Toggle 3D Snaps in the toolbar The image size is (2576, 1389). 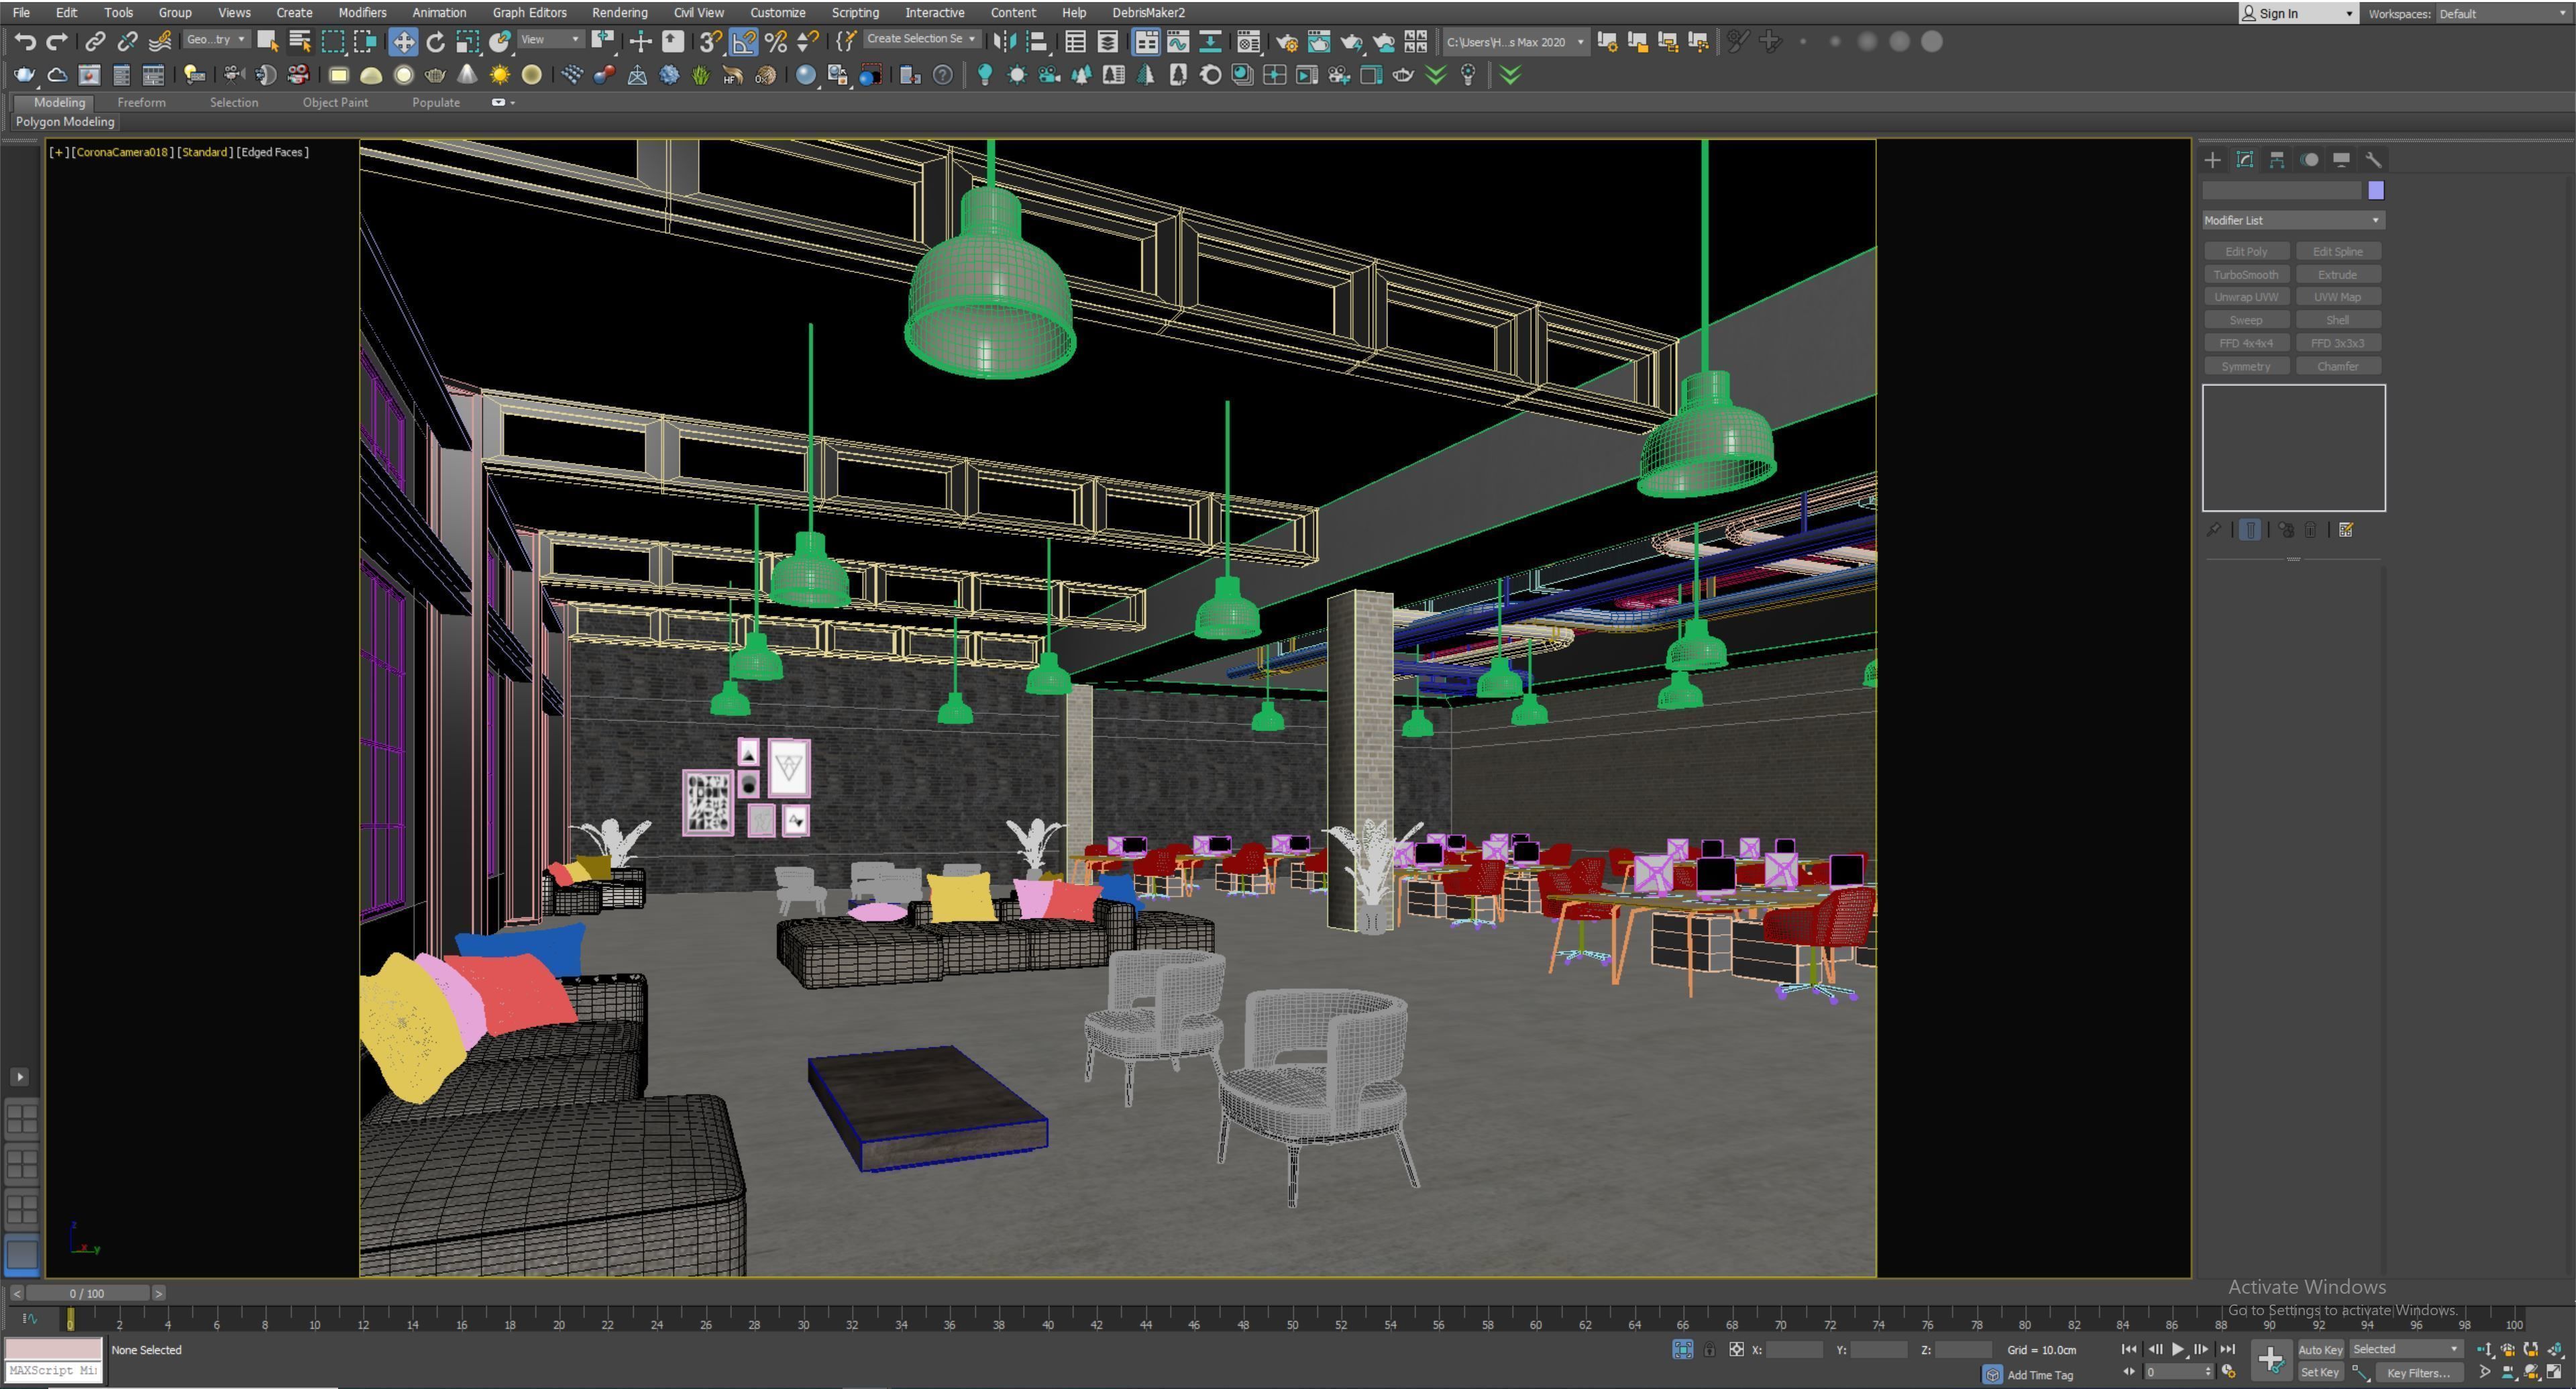pos(710,41)
